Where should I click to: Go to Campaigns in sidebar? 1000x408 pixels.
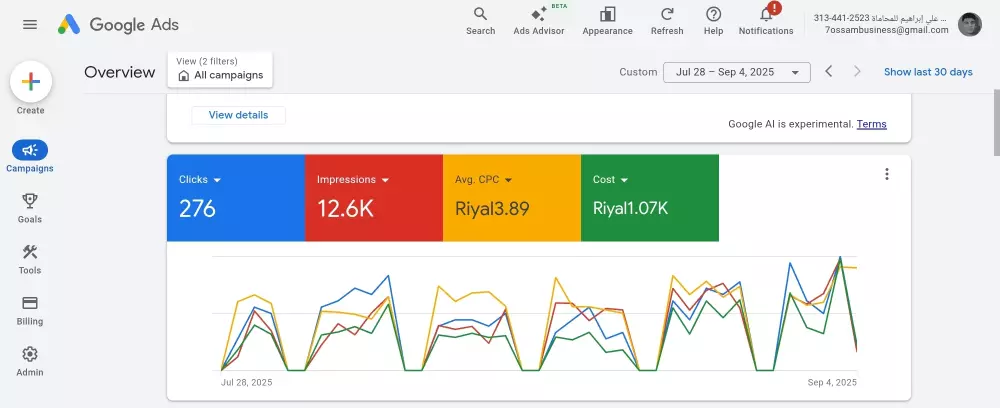click(x=30, y=157)
